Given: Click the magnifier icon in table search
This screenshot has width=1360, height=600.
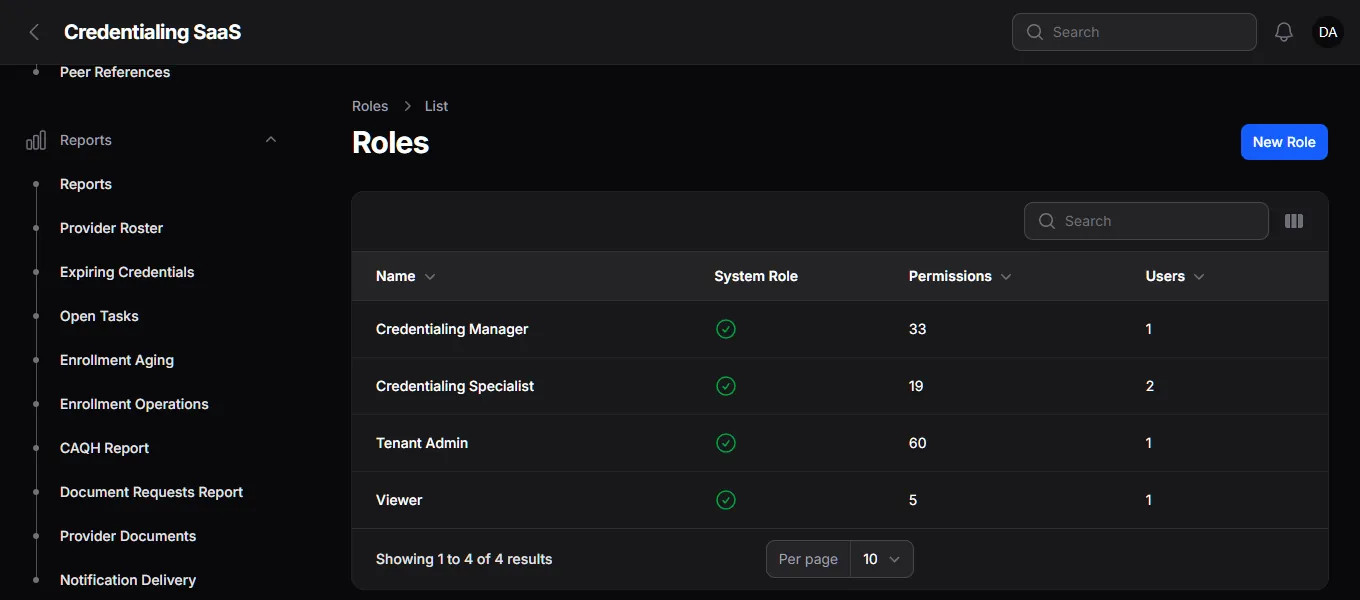Looking at the screenshot, I should [x=1047, y=221].
